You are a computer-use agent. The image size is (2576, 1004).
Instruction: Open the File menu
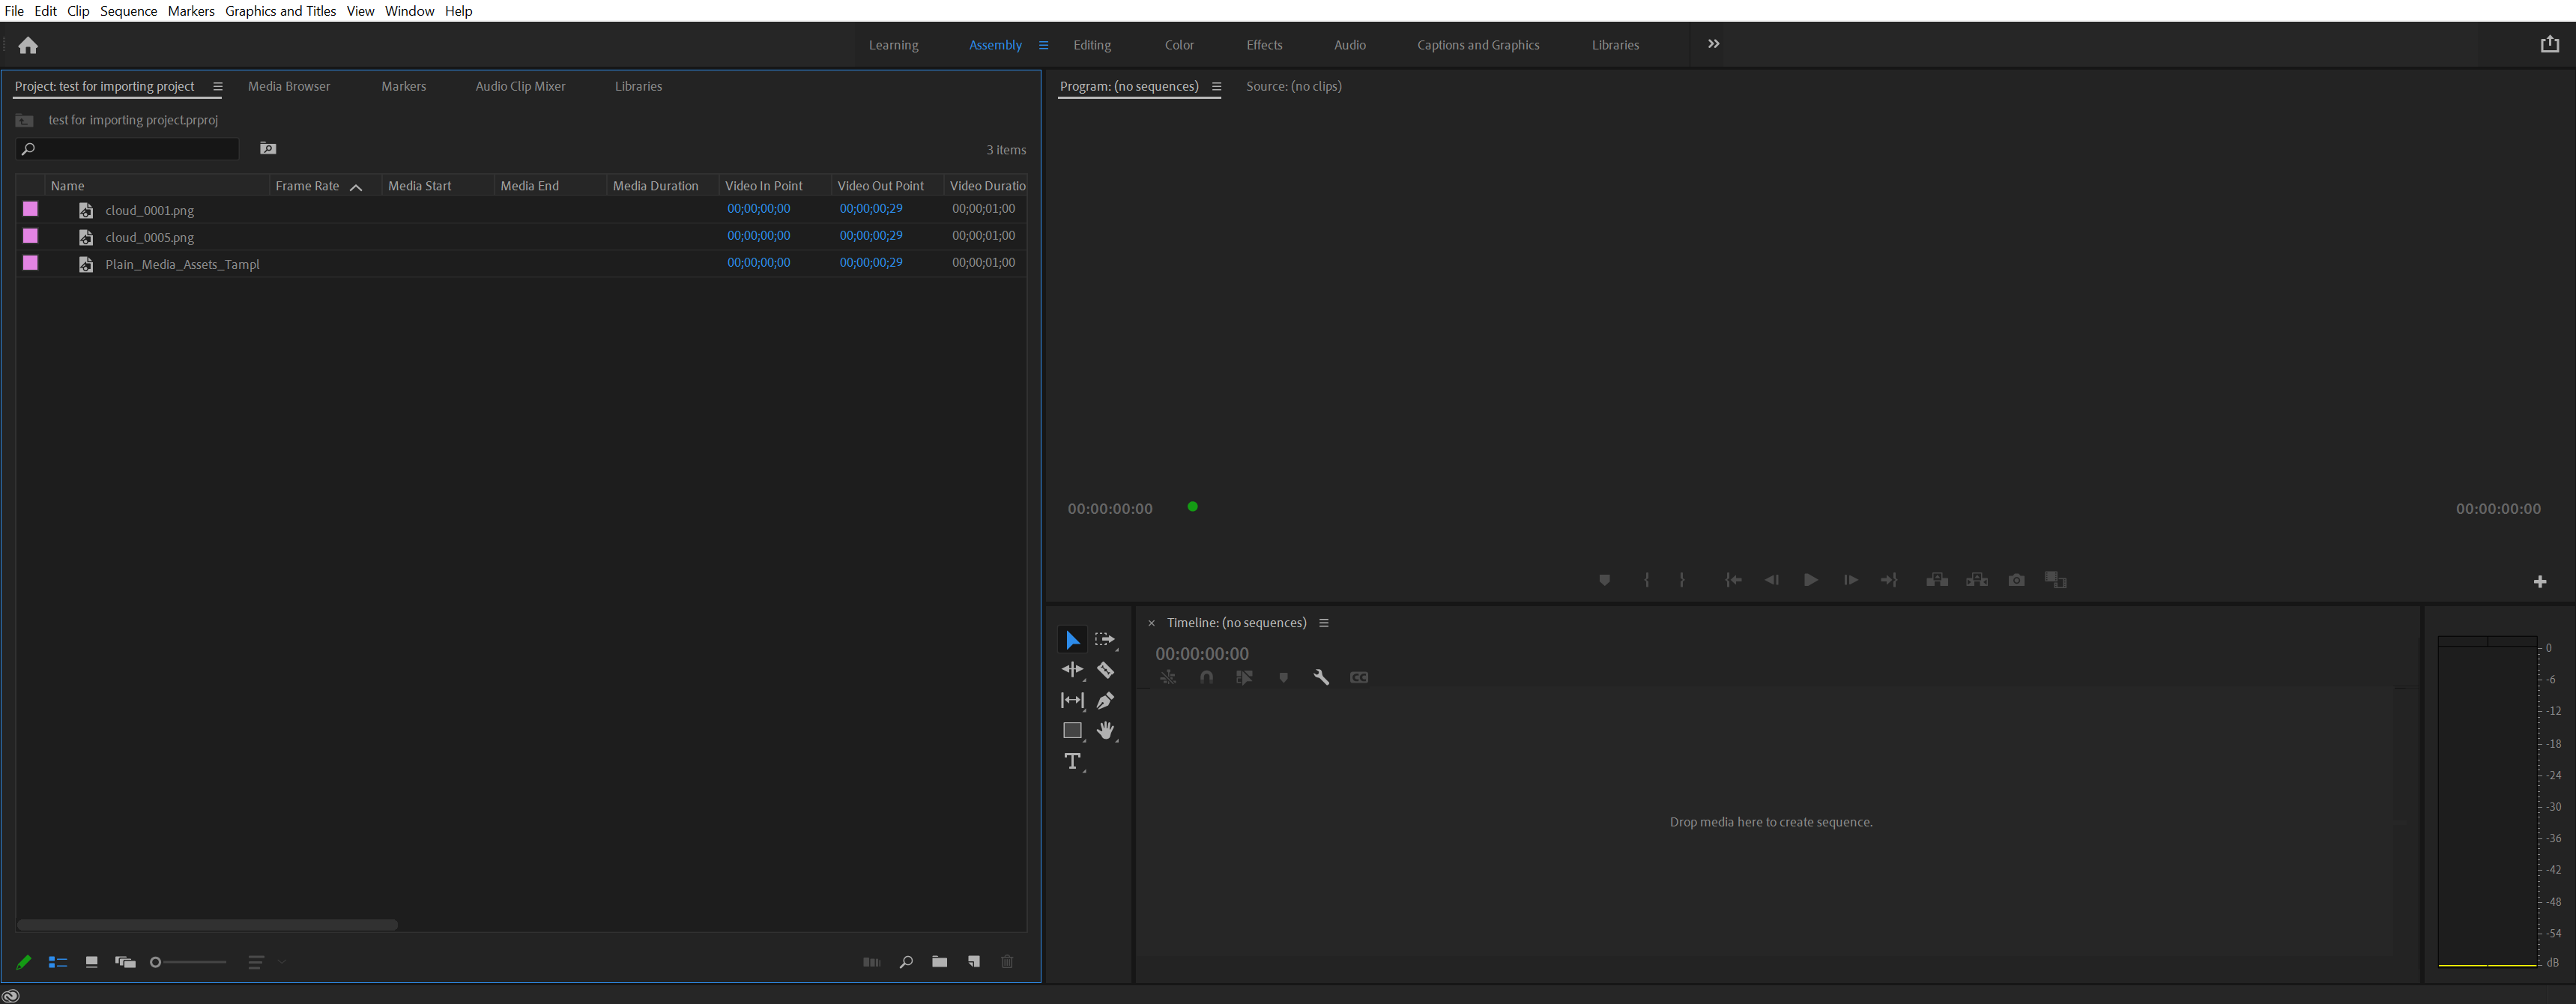(14, 11)
